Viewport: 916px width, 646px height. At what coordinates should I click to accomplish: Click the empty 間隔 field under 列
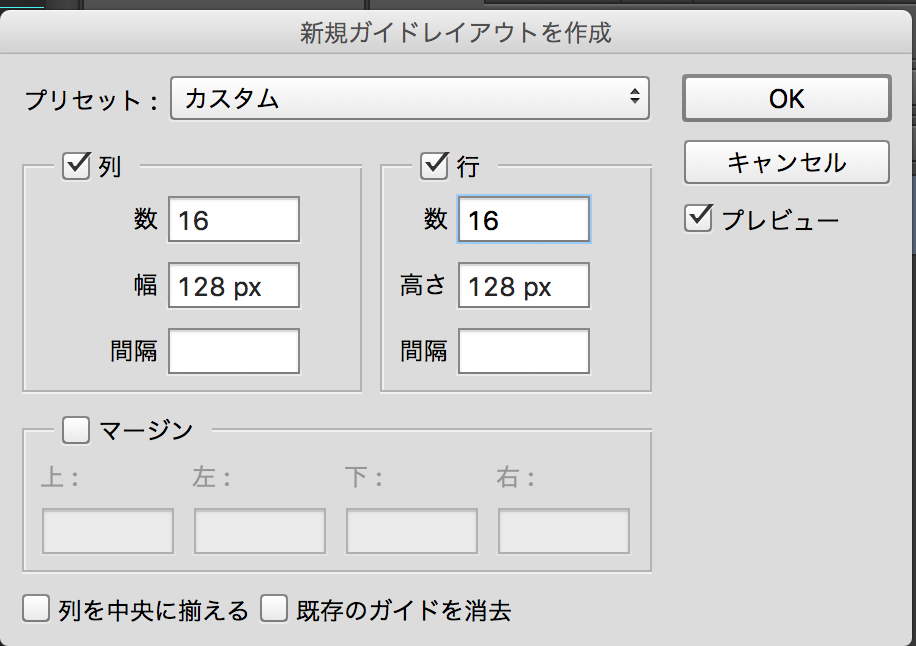234,351
